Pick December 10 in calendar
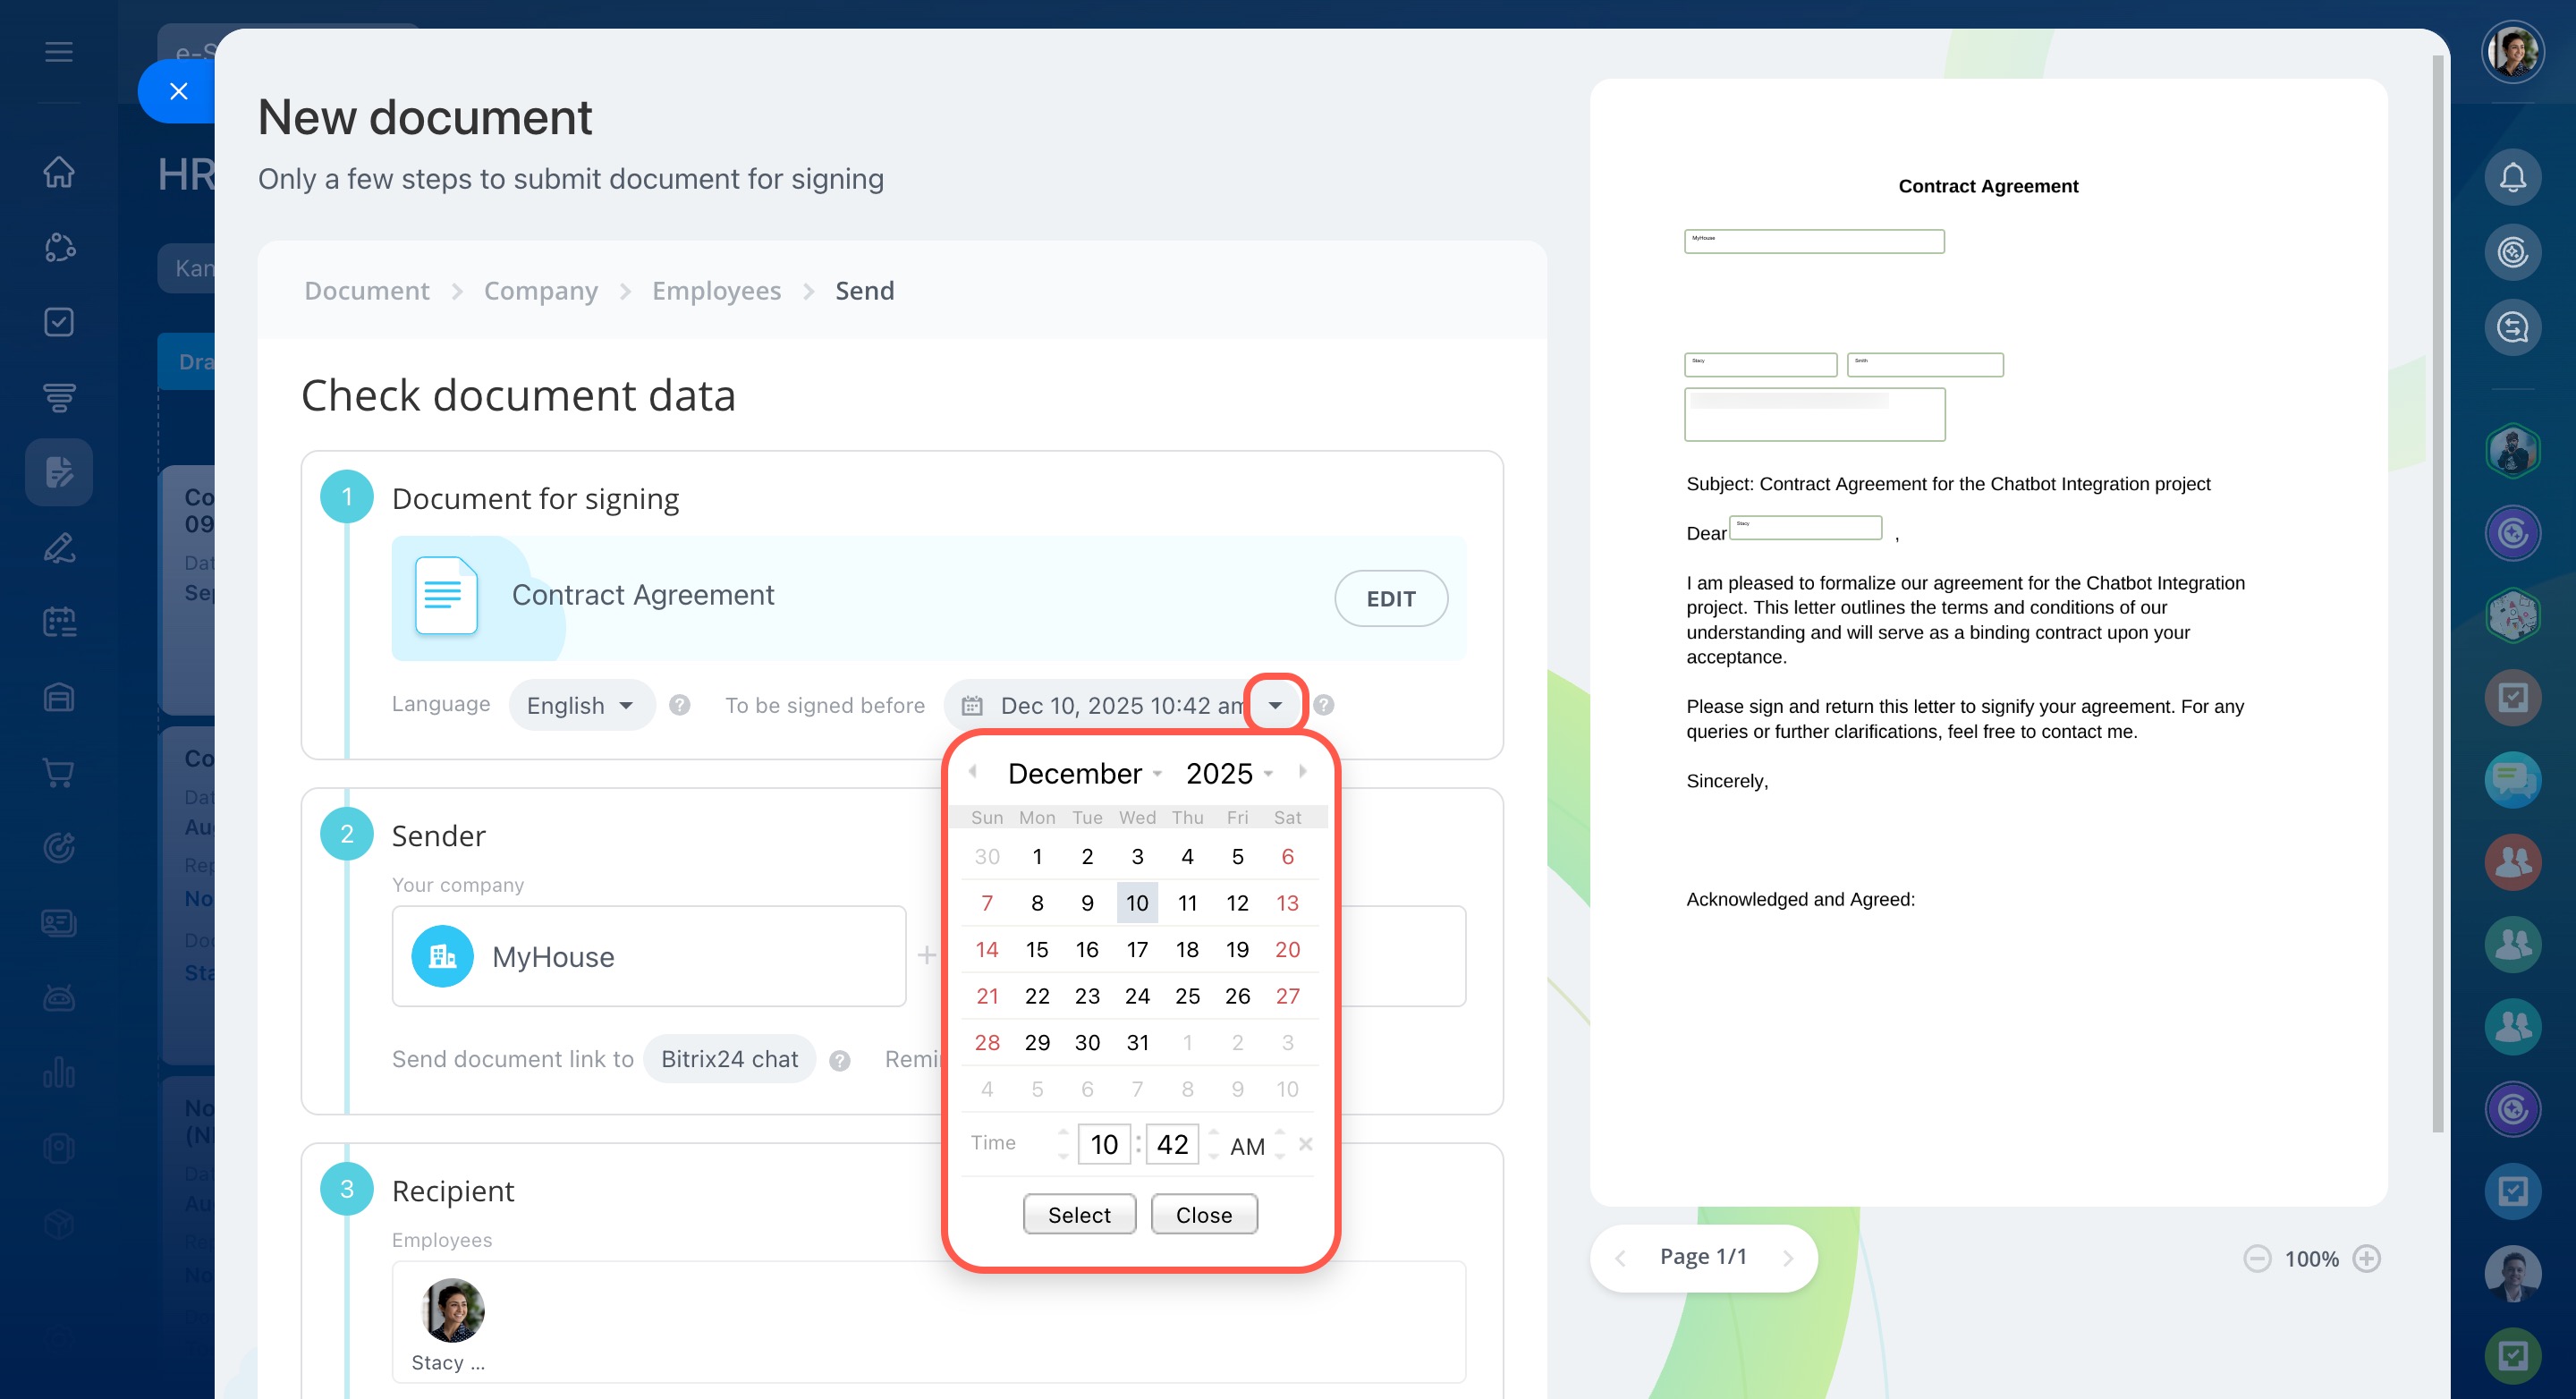The width and height of the screenshot is (2576, 1399). coord(1137,903)
